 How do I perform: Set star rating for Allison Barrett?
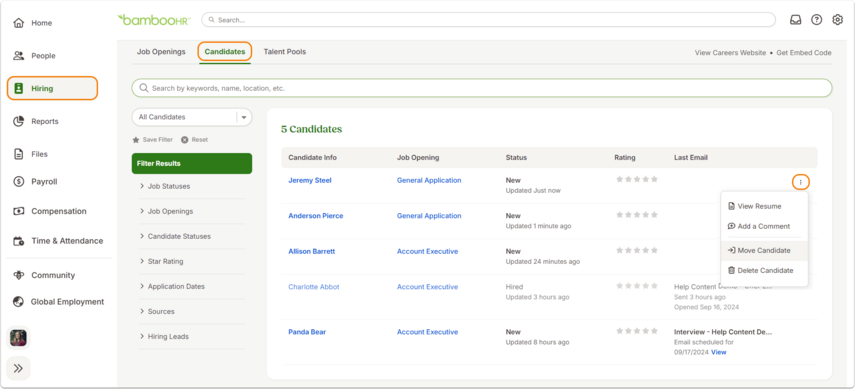click(x=637, y=250)
